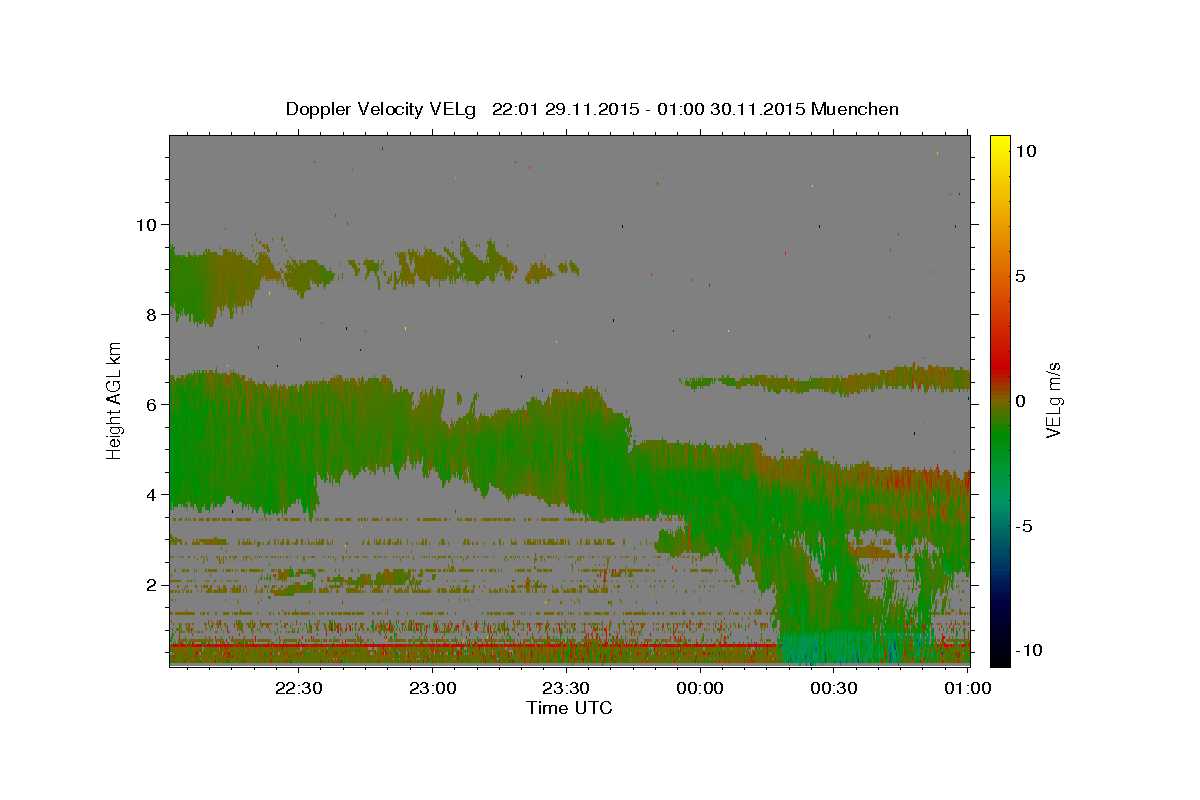This screenshot has height=800, width=1200.
Task: Click the red horizontal line near ground level
Action: [x=475, y=645]
